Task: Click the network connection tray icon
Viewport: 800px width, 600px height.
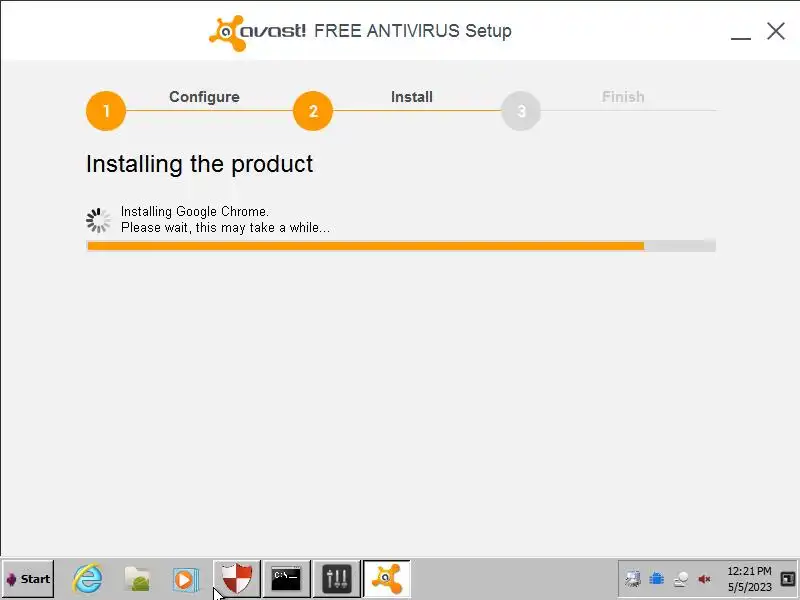Action: (x=681, y=579)
